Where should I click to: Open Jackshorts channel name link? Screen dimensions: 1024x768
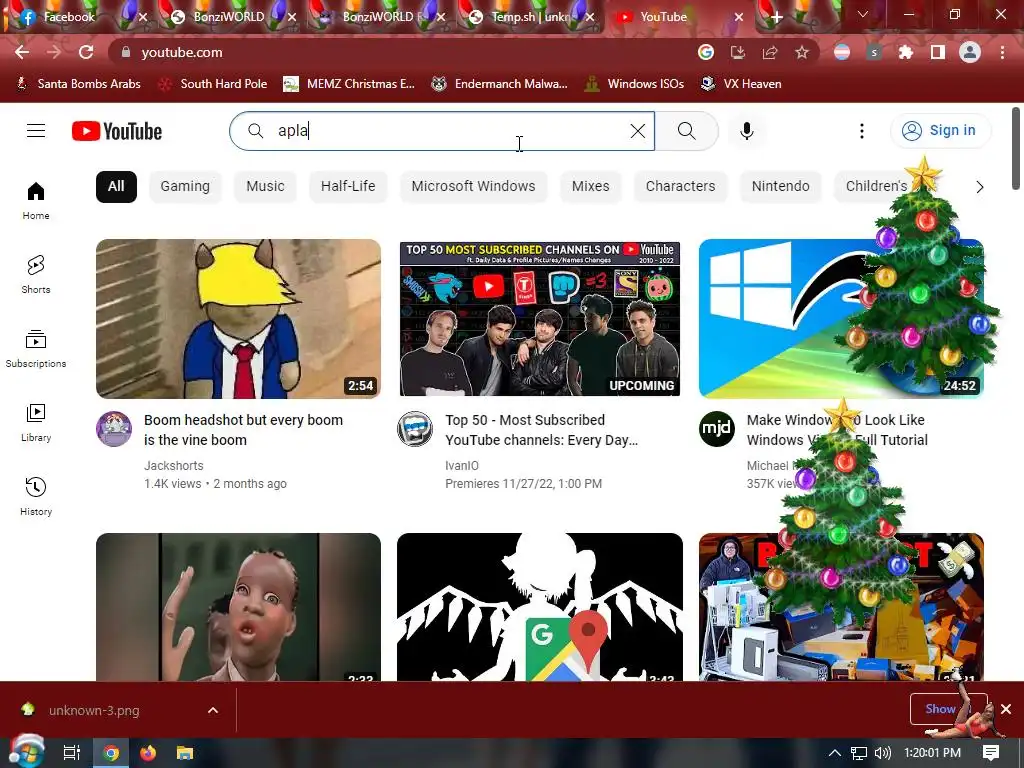point(174,466)
